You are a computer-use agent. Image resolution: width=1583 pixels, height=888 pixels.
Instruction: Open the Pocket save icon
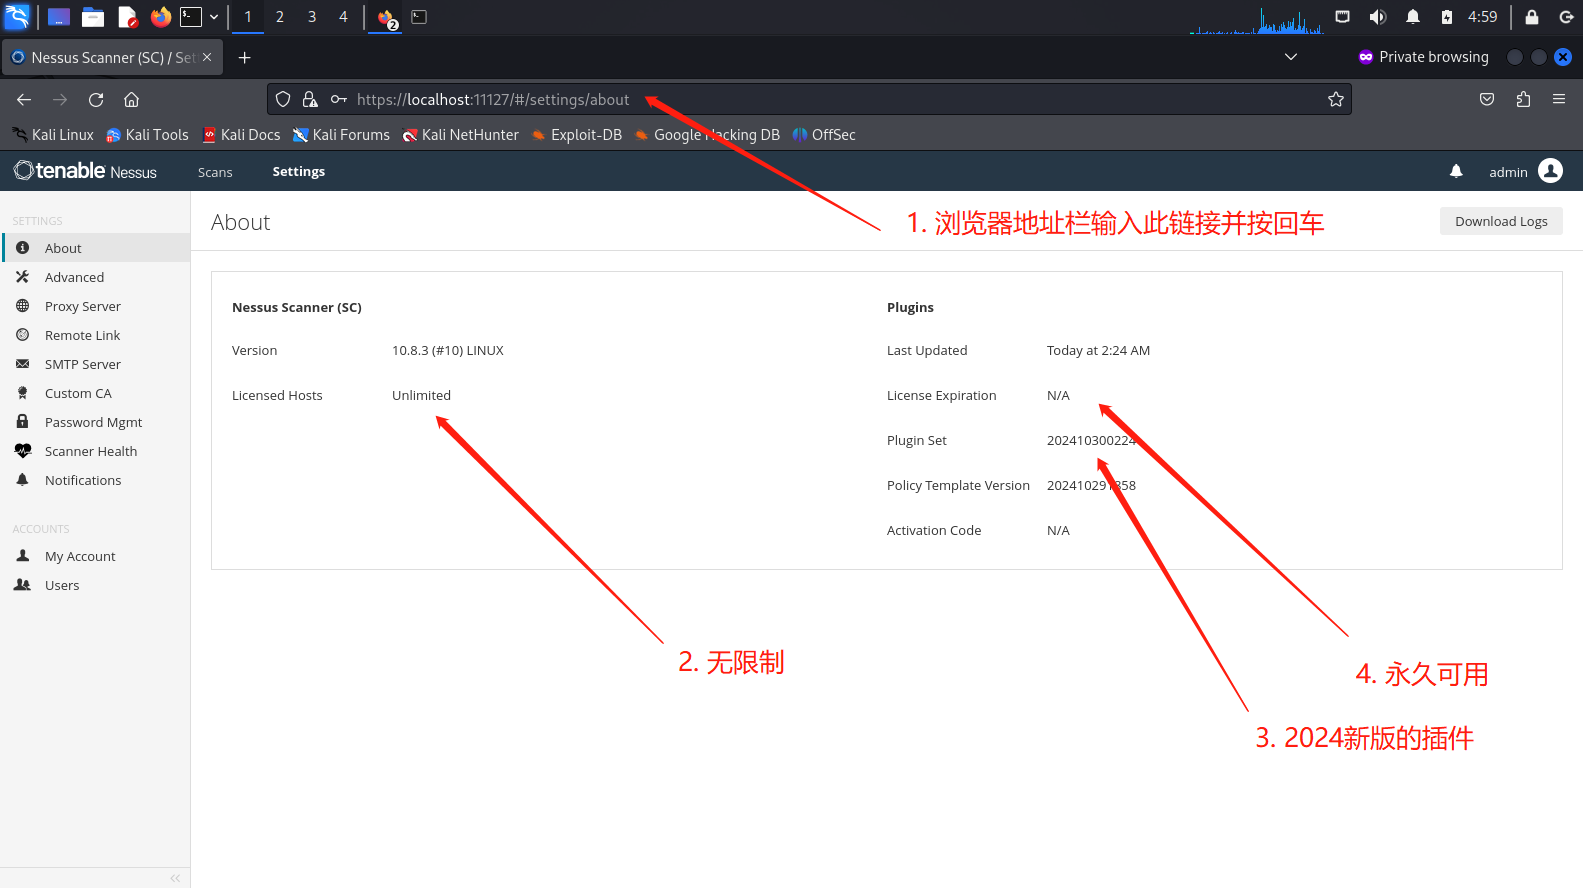1487,99
